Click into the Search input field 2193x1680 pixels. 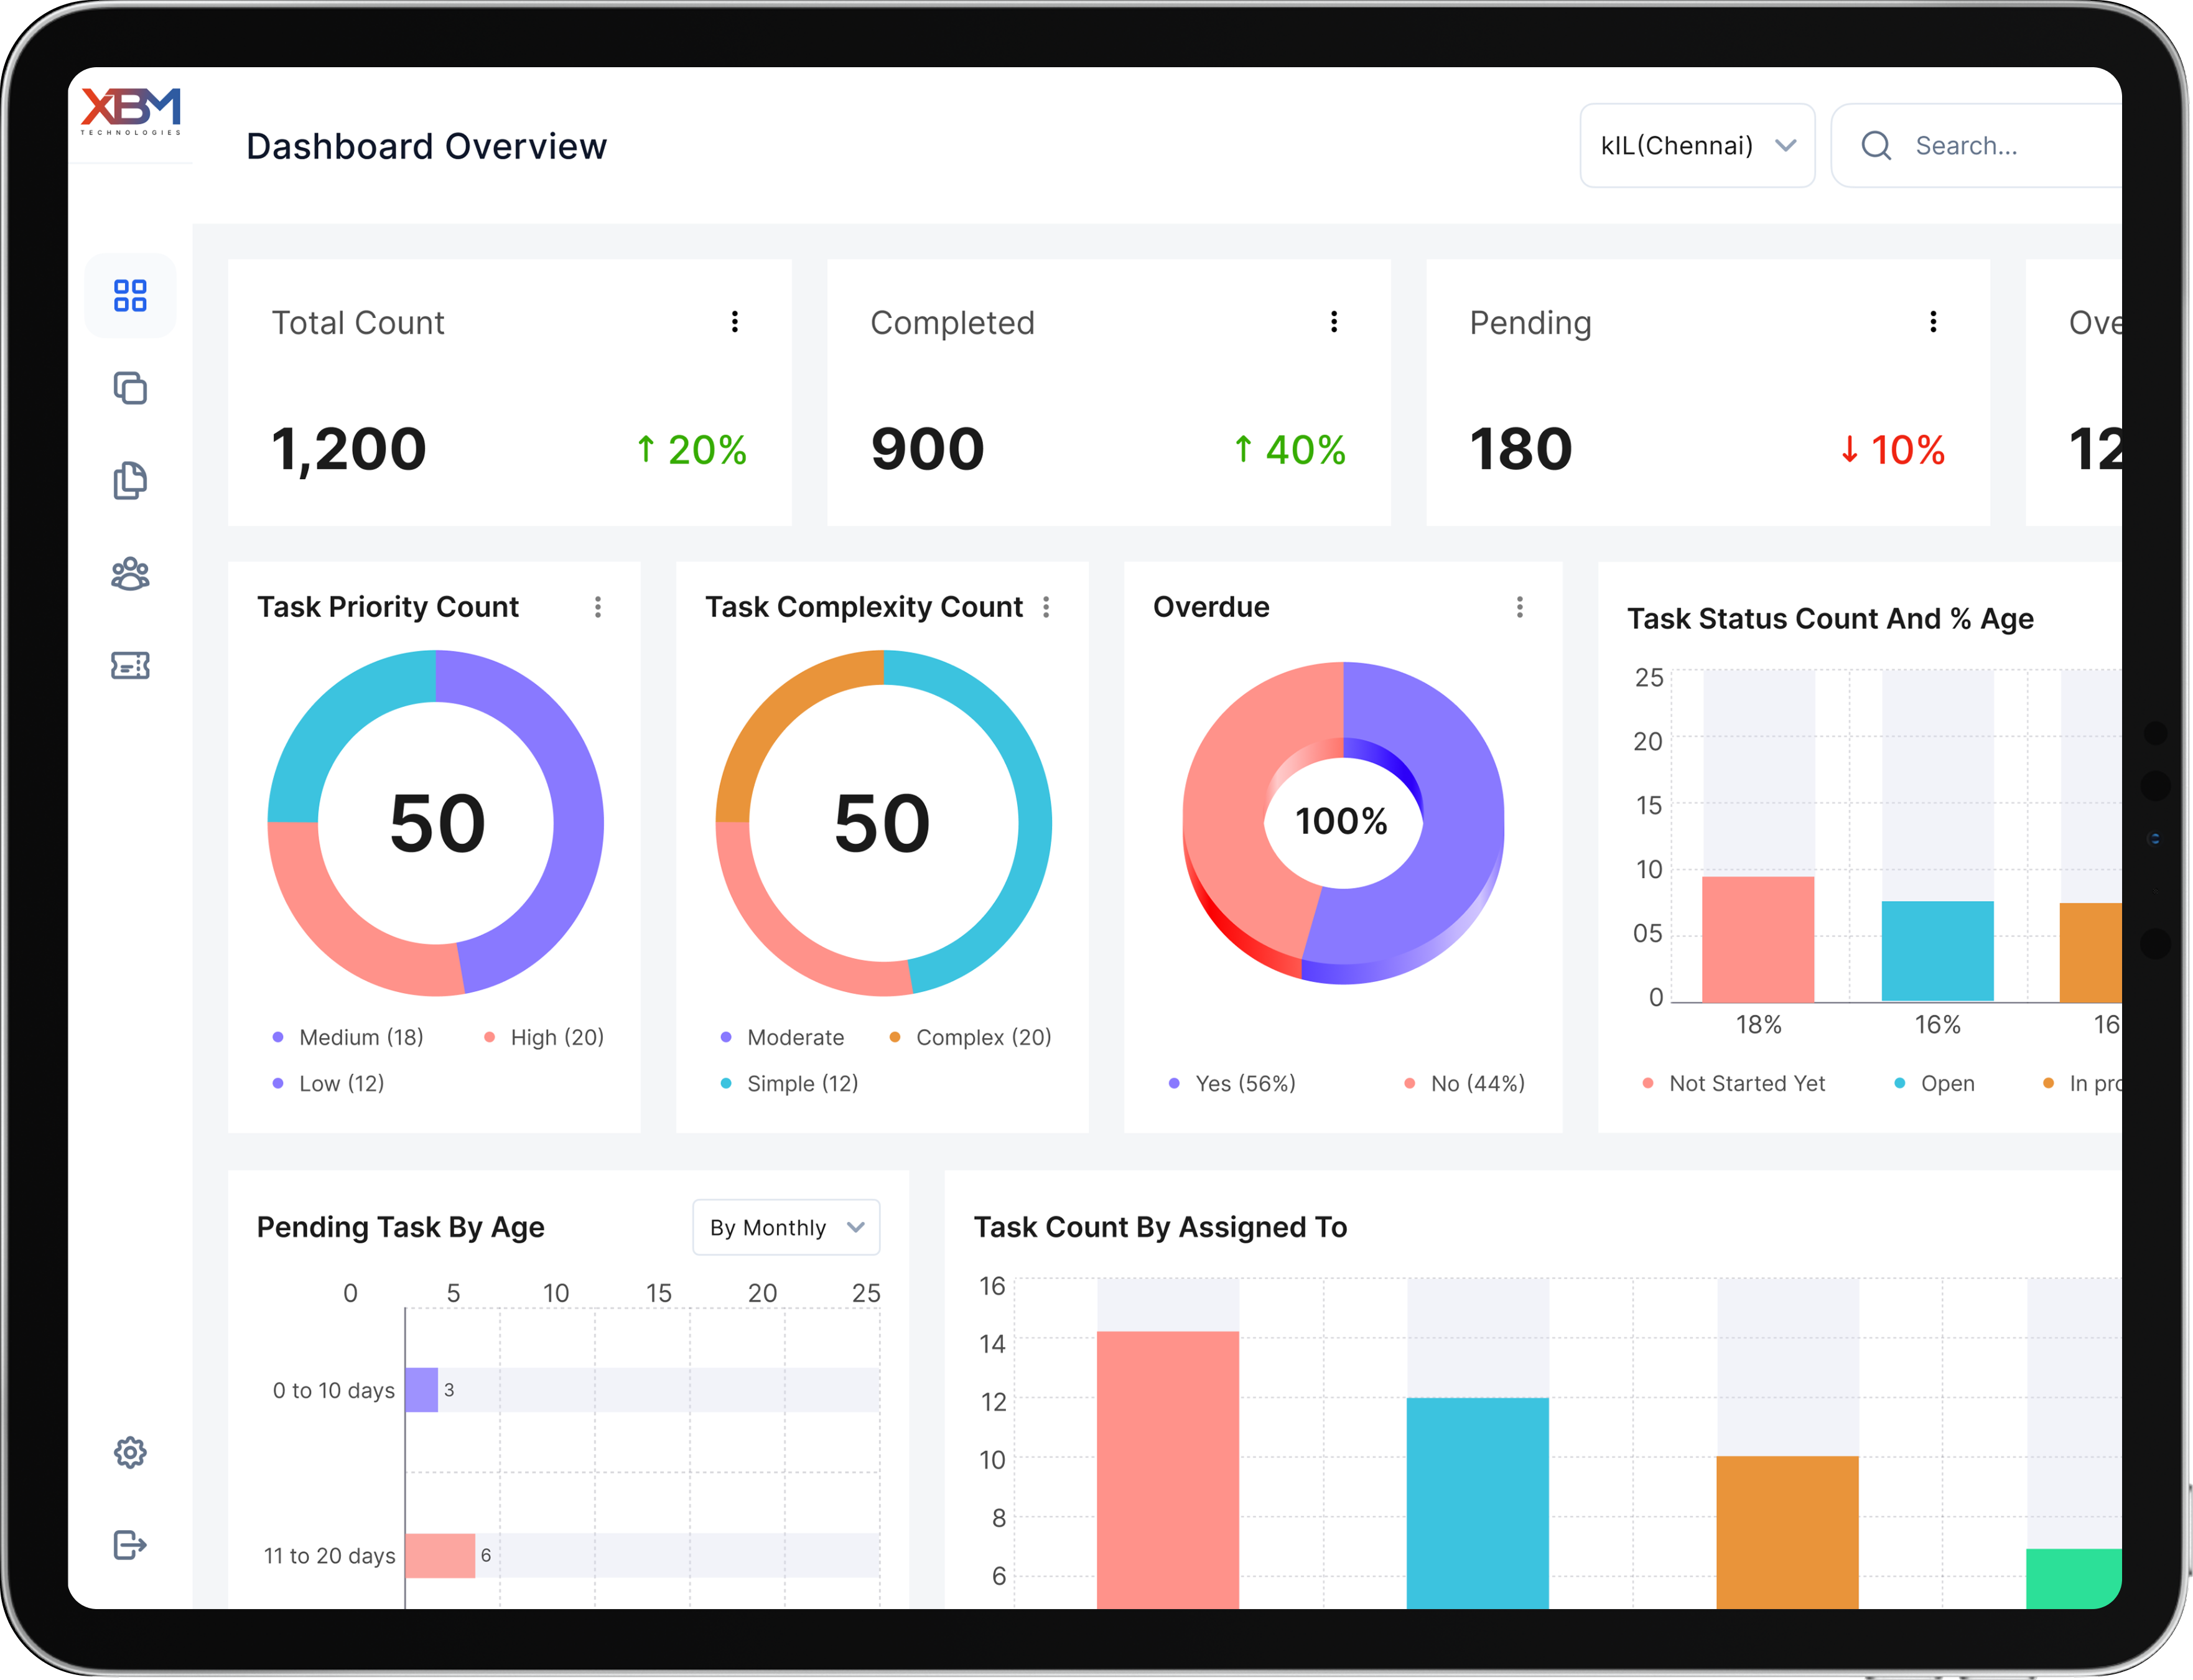(2010, 146)
